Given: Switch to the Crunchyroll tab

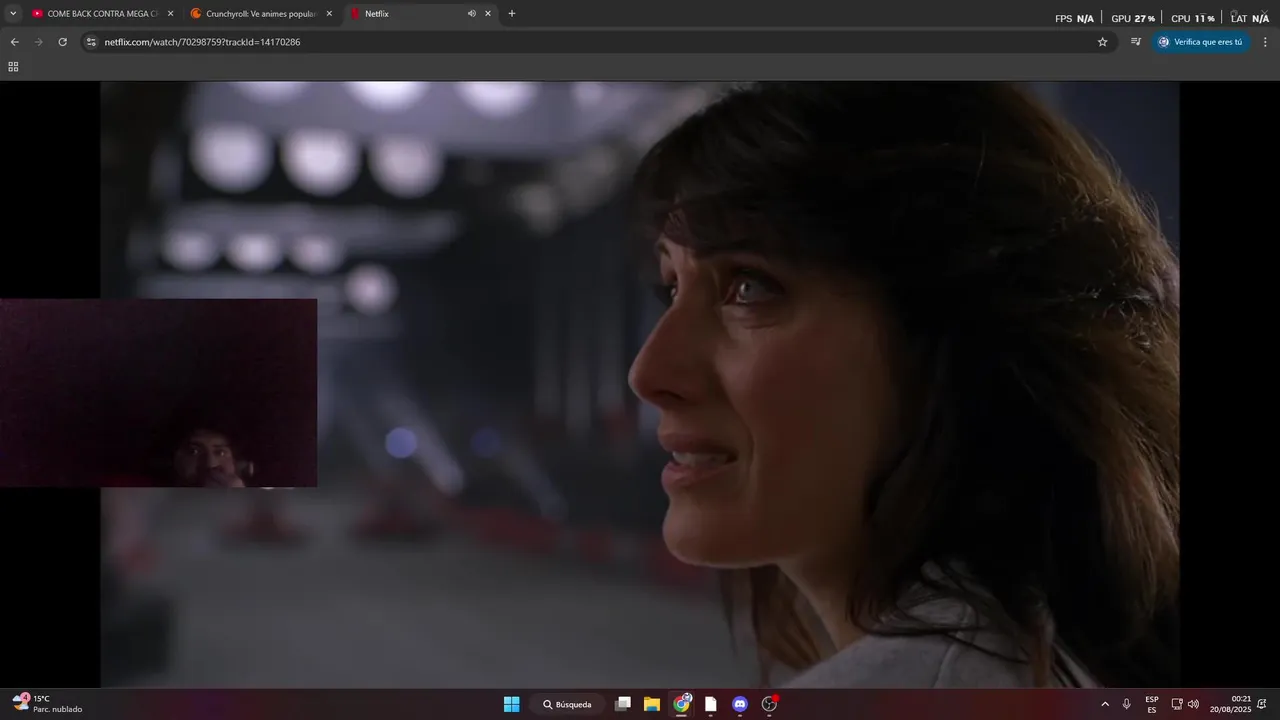Looking at the screenshot, I should click(262, 14).
